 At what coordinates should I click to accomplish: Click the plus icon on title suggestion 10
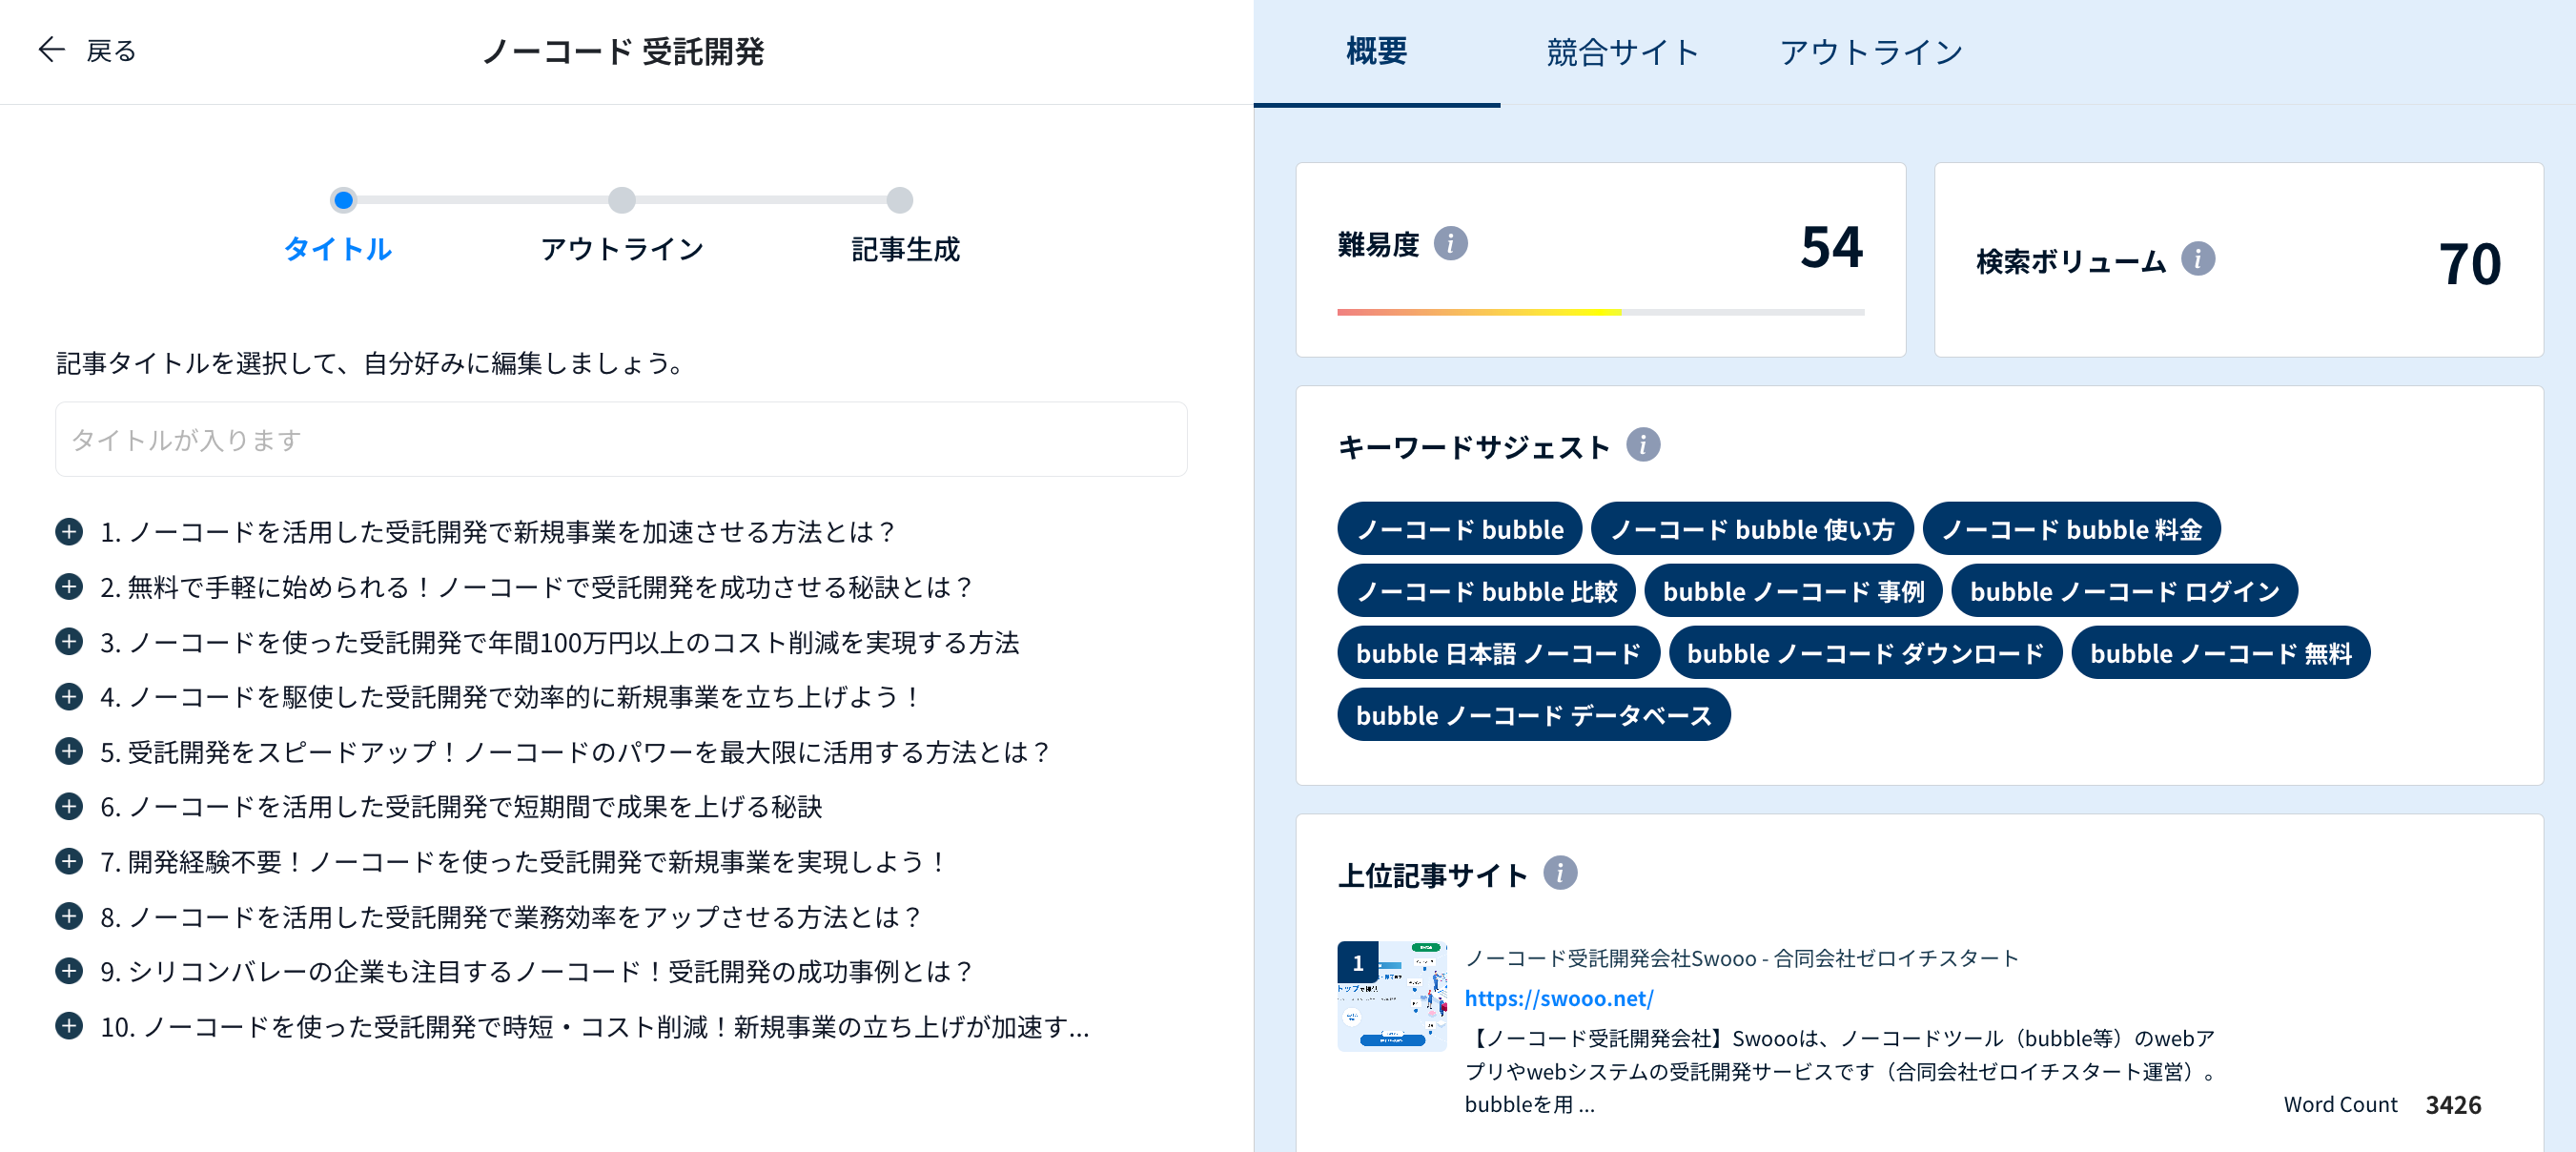pyautogui.click(x=68, y=1026)
